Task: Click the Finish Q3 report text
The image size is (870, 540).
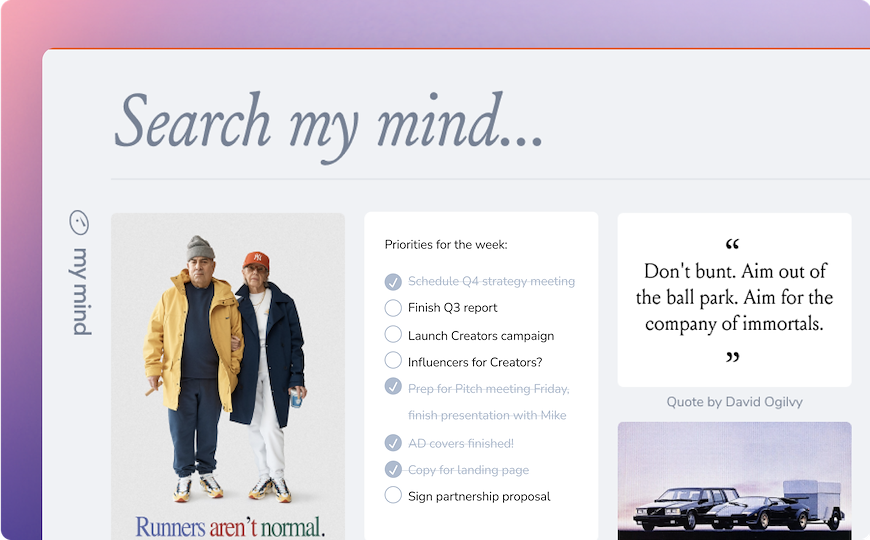Action: coord(452,307)
